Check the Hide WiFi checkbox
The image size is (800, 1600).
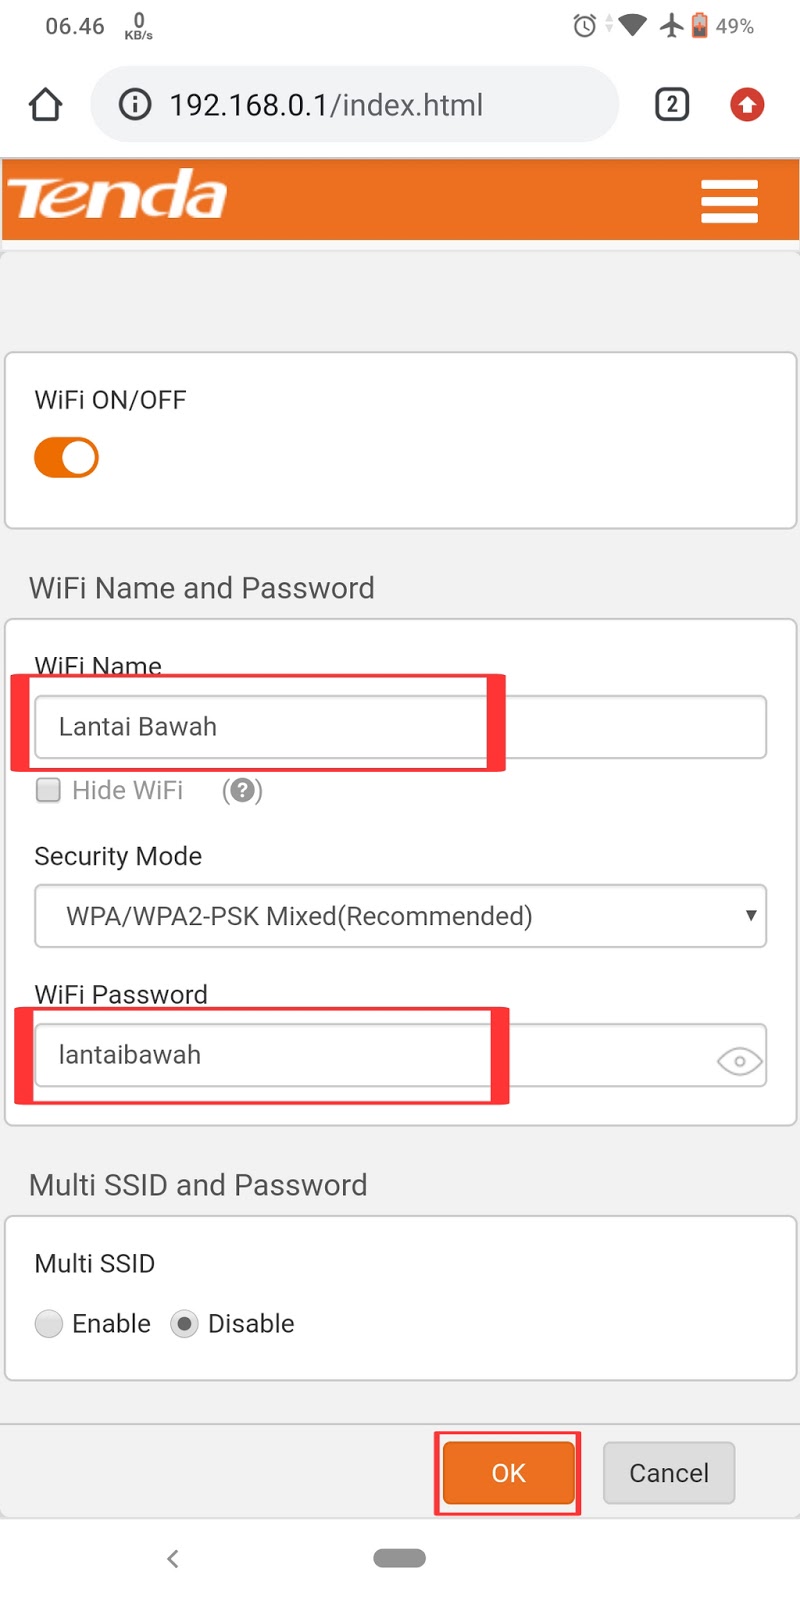point(48,791)
